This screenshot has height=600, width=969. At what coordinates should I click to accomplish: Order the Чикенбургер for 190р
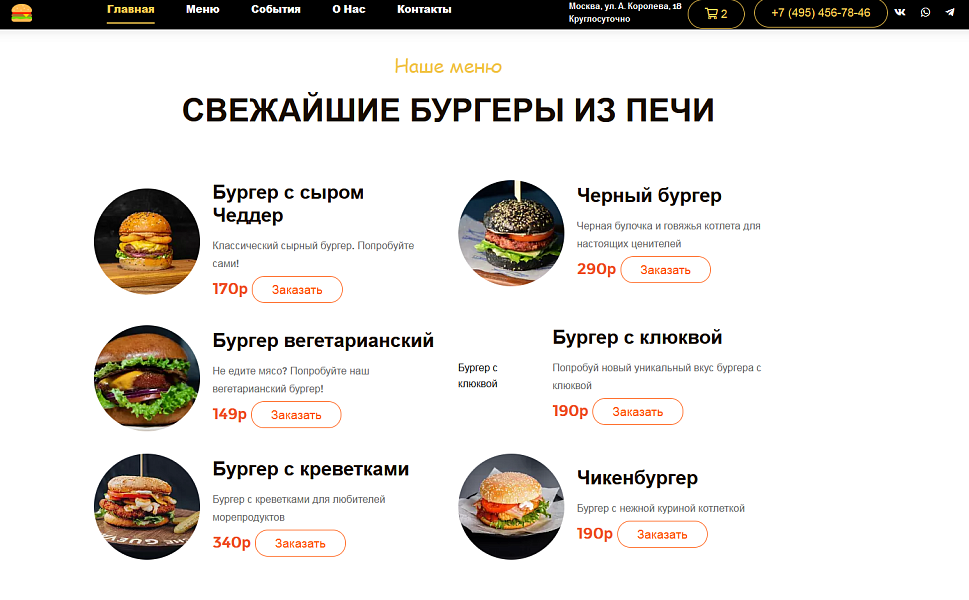coord(662,534)
